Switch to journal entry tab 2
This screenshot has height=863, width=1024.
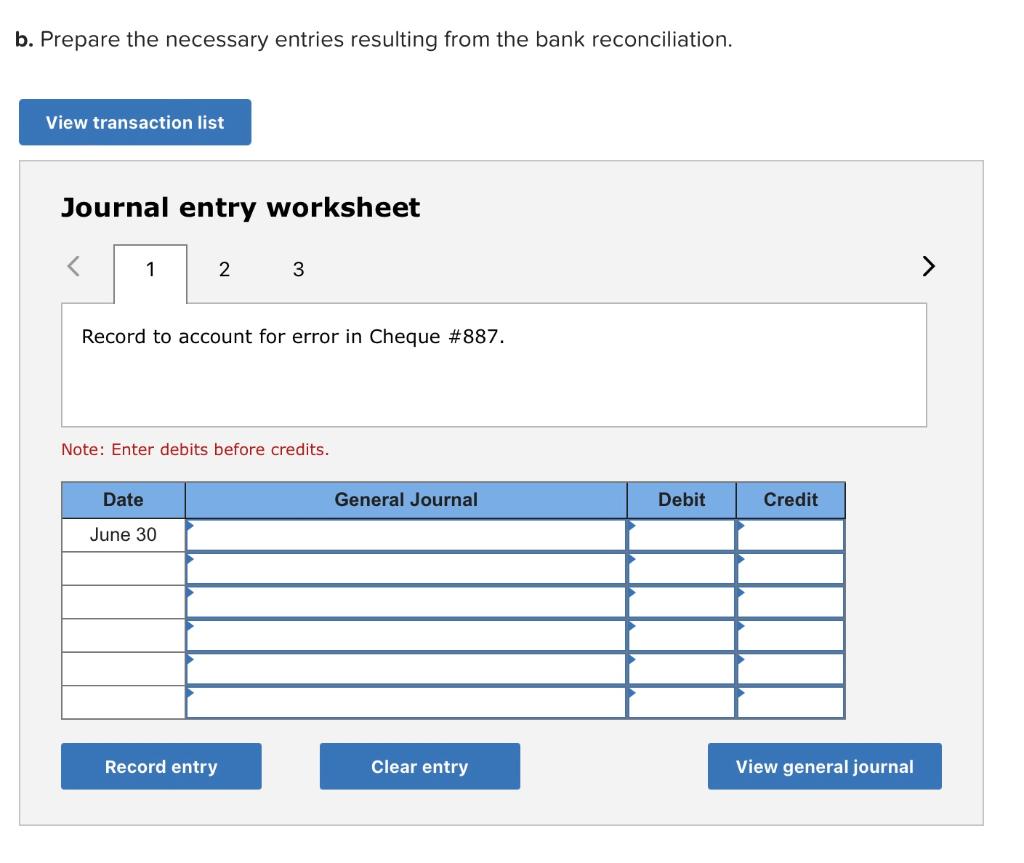pos(224,269)
